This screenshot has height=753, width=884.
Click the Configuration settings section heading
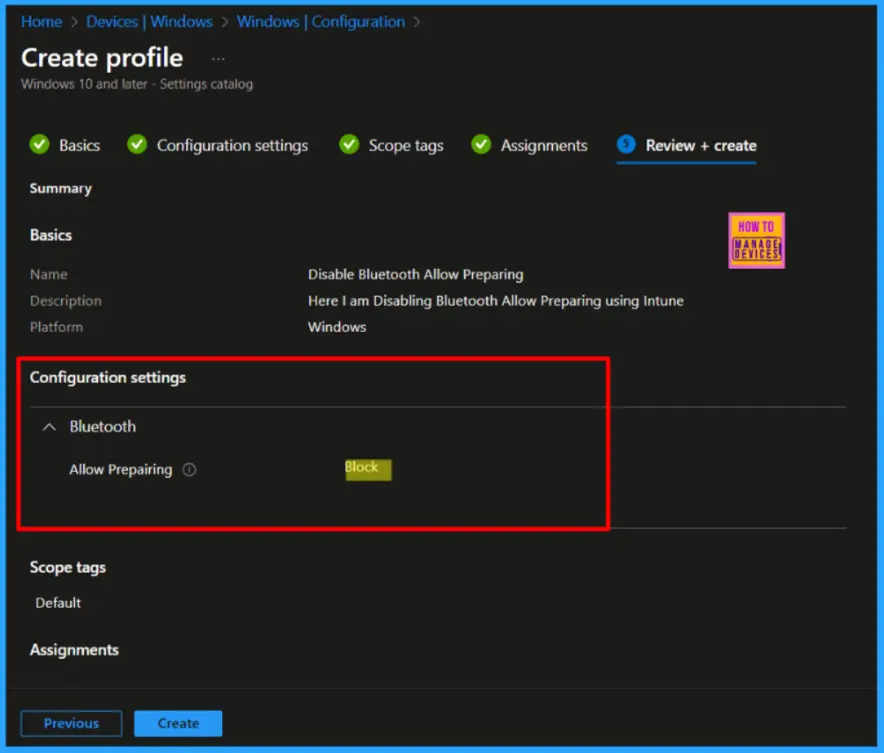point(108,378)
